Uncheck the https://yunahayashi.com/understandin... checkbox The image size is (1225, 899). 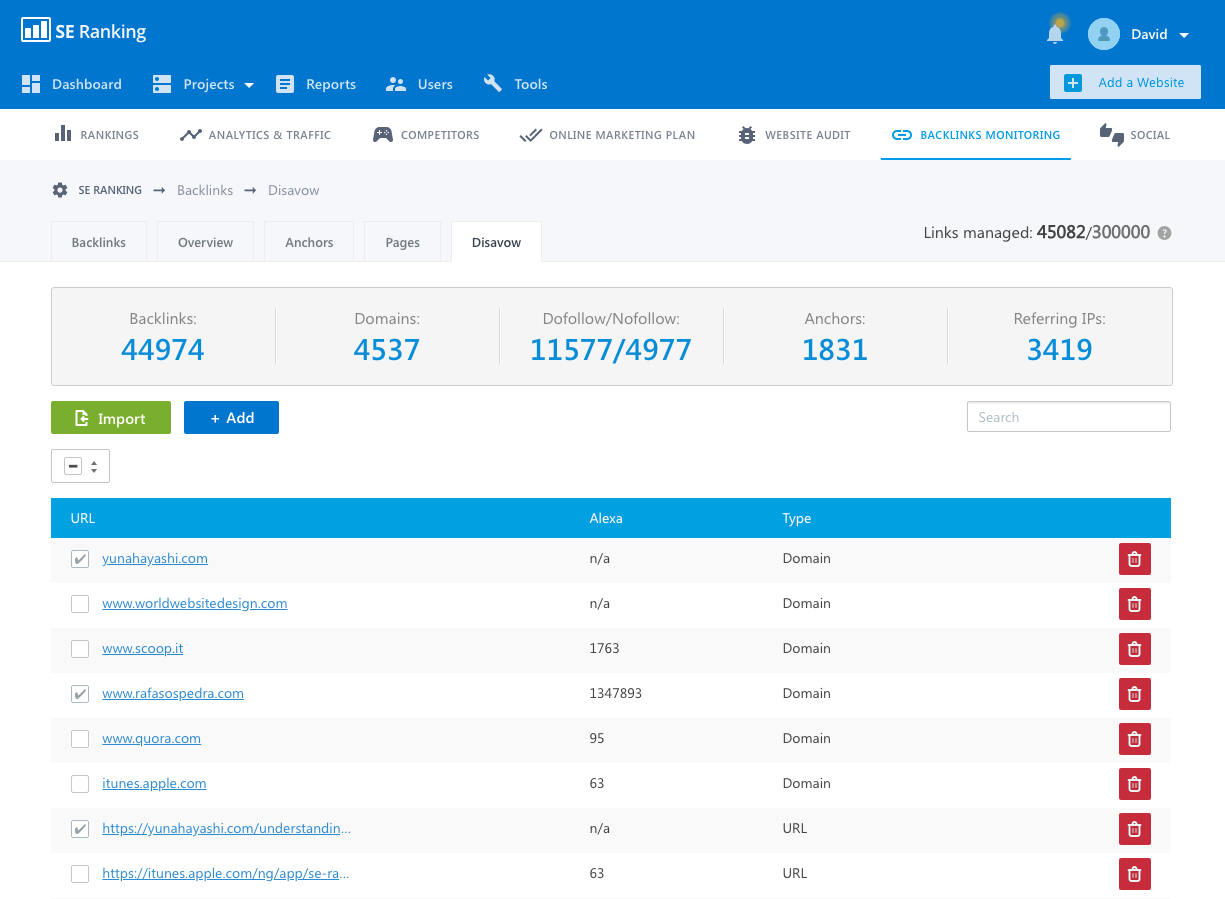click(x=80, y=829)
